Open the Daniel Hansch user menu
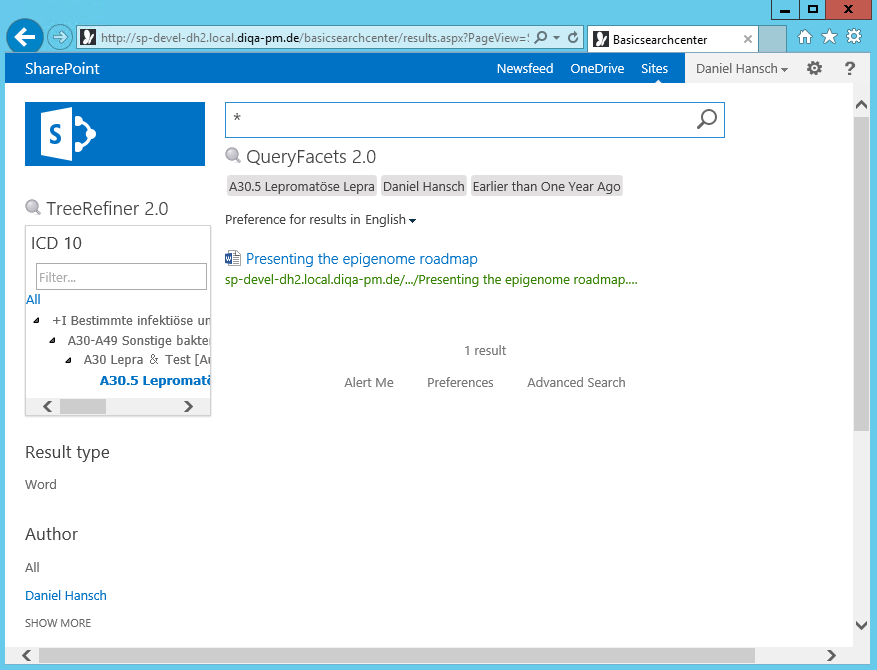Viewport: 877px width, 670px height. tap(741, 69)
